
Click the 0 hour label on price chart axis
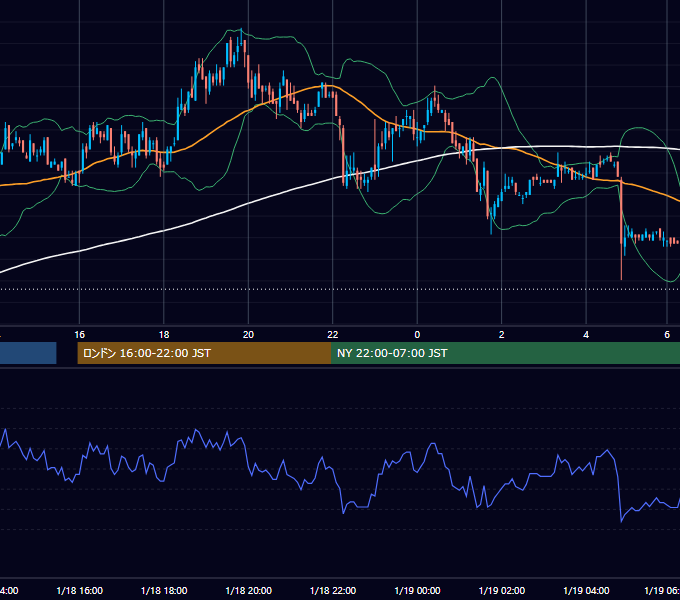[417, 335]
